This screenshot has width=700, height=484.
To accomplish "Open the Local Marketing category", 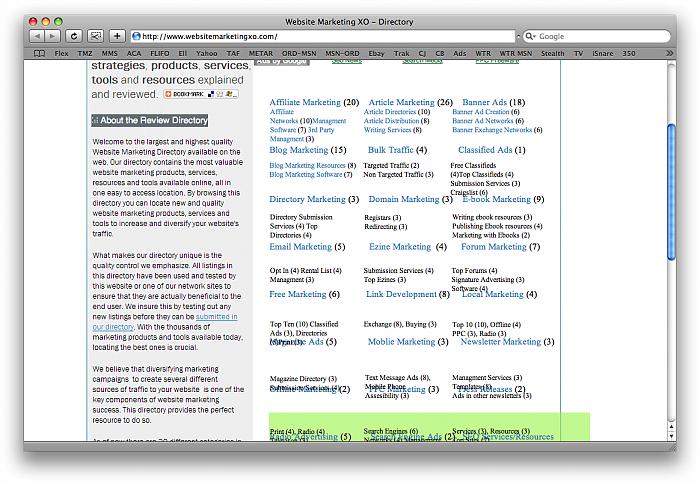I will click(492, 294).
